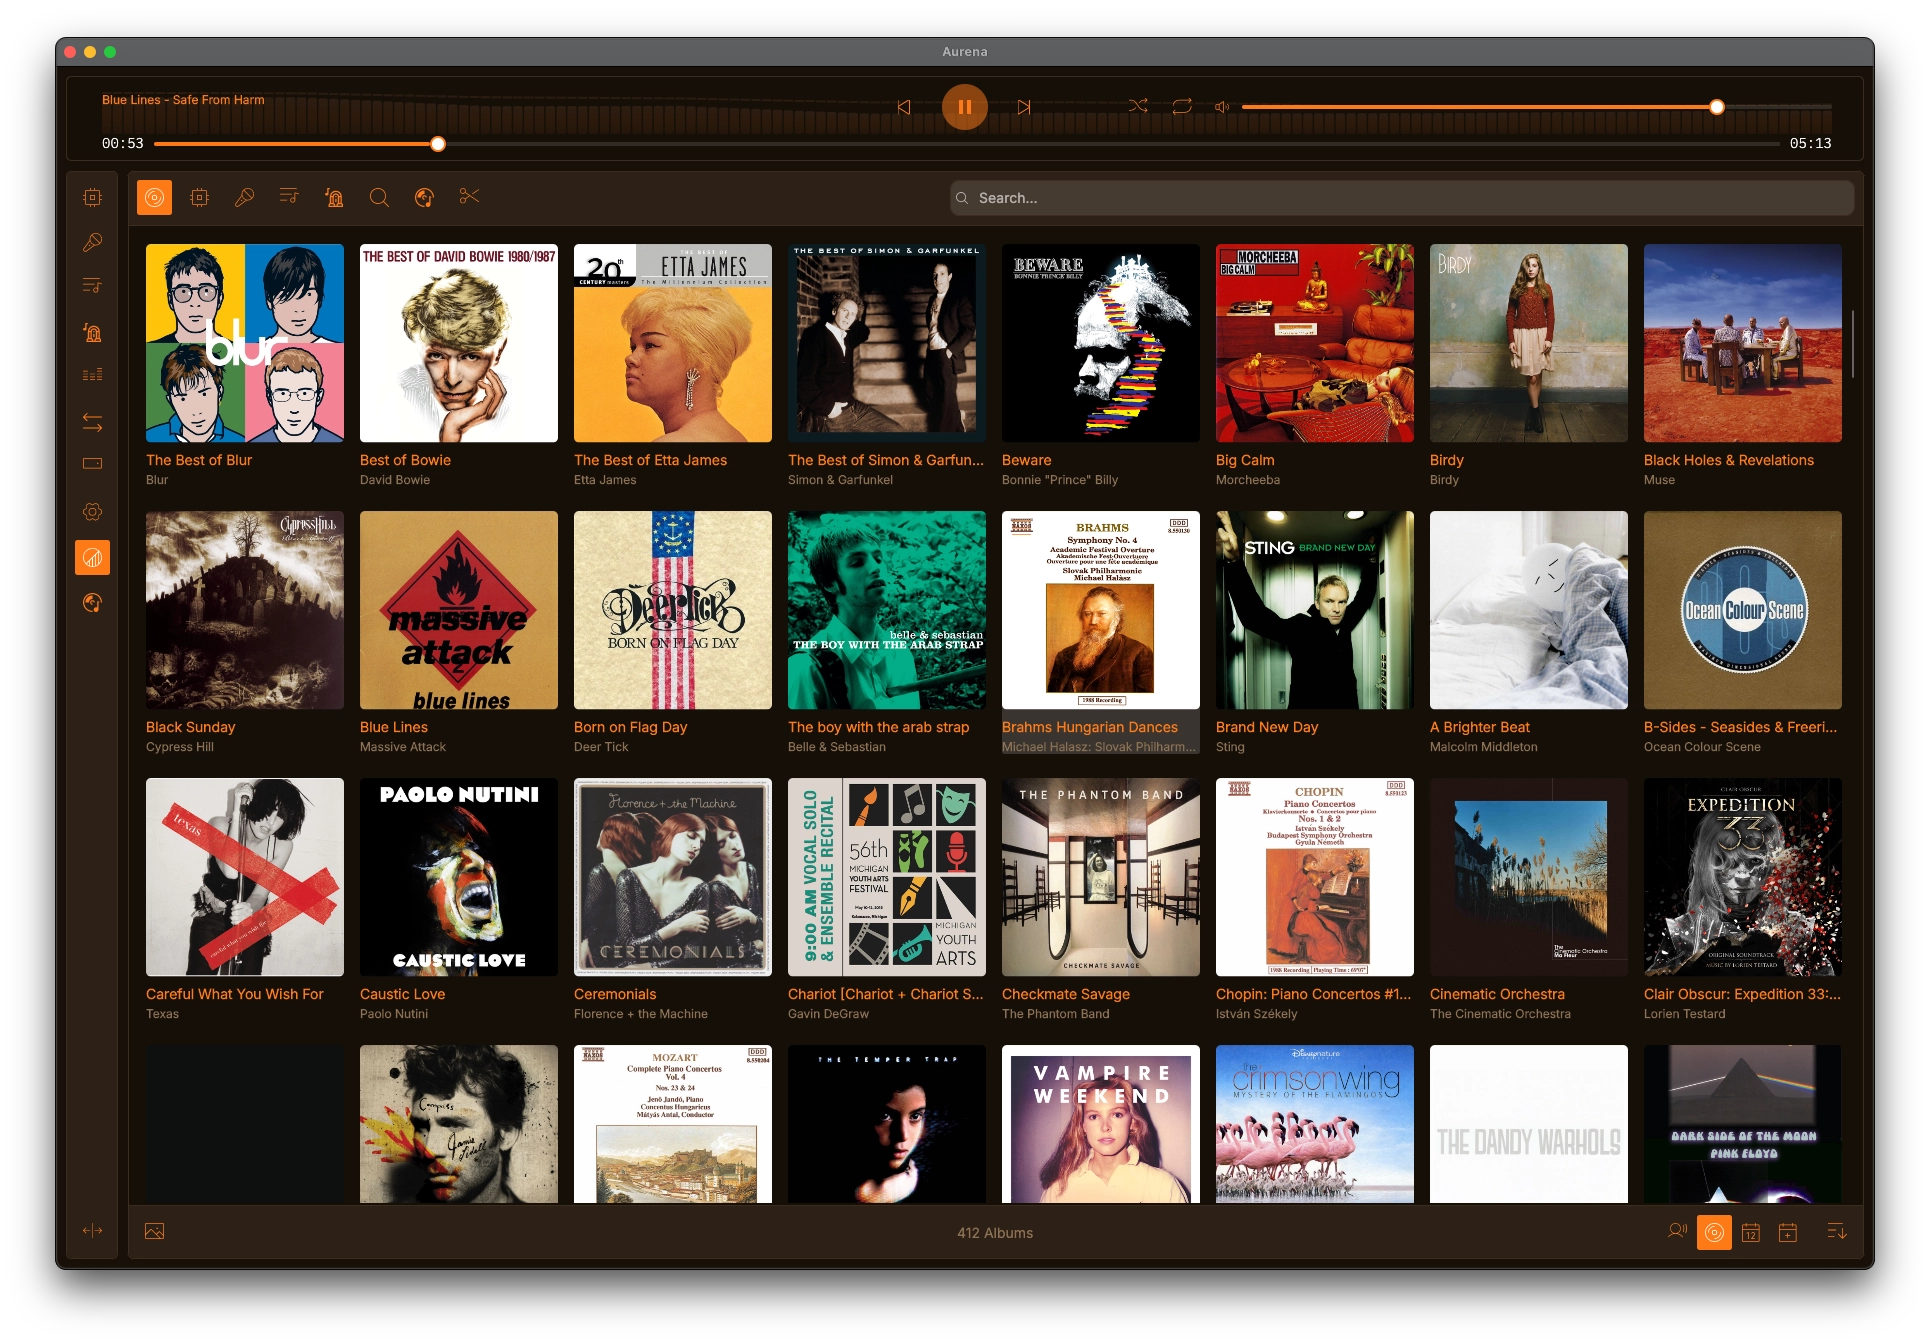1930x1343 pixels.
Task: Open Brahms Hungarian Dances album cover
Action: click(x=1101, y=610)
